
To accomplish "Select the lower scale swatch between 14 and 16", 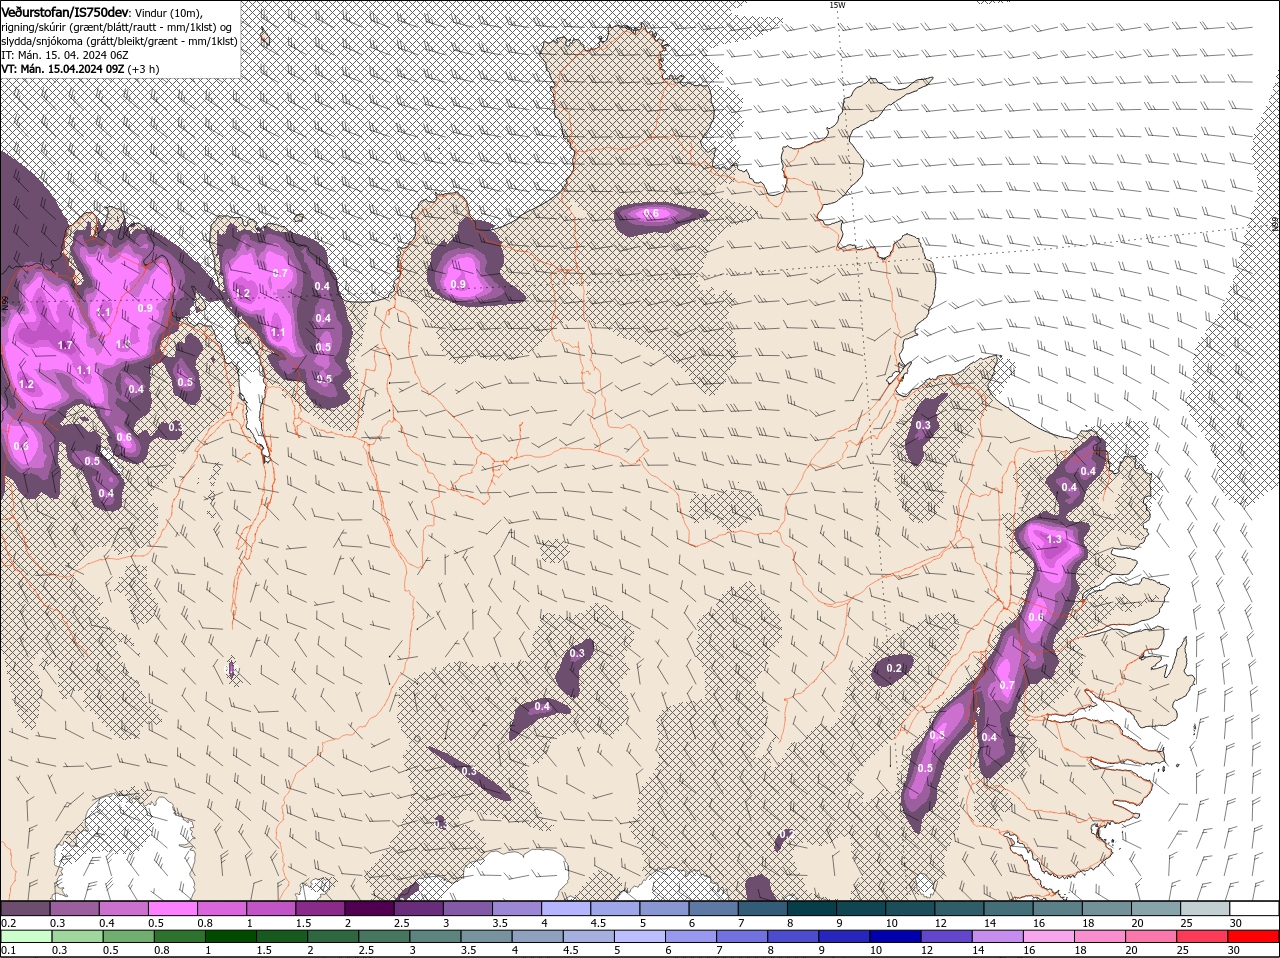I will [x=997, y=936].
